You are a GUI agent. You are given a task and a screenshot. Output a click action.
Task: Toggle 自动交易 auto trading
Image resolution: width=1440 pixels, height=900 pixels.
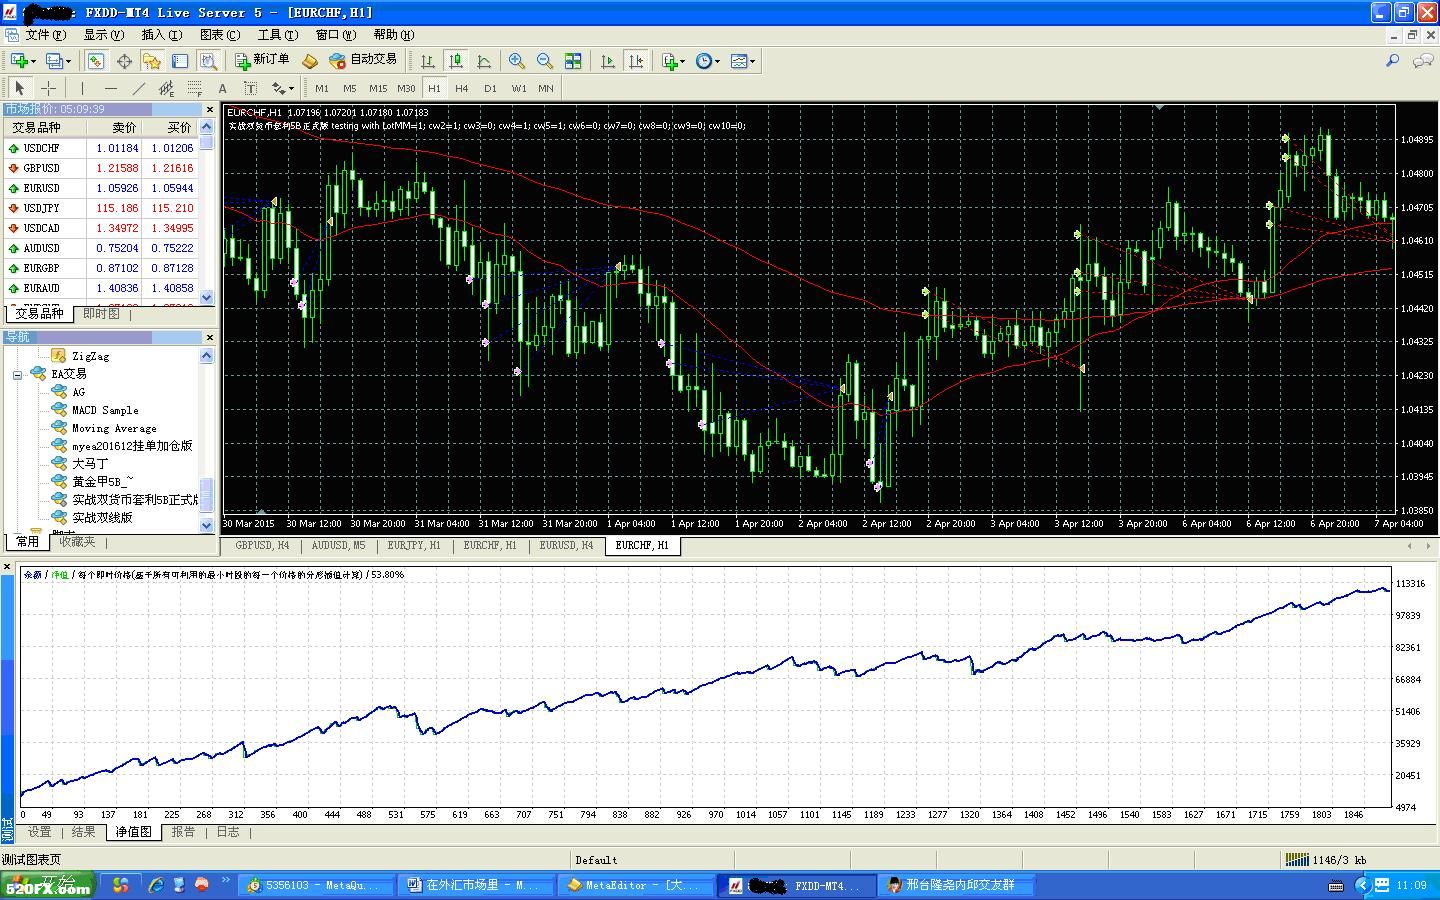pyautogui.click(x=363, y=61)
